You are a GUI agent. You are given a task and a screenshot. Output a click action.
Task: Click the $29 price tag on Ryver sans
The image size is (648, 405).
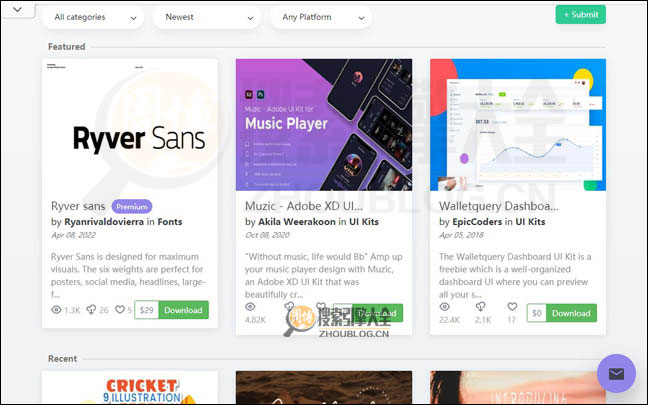coord(146,310)
